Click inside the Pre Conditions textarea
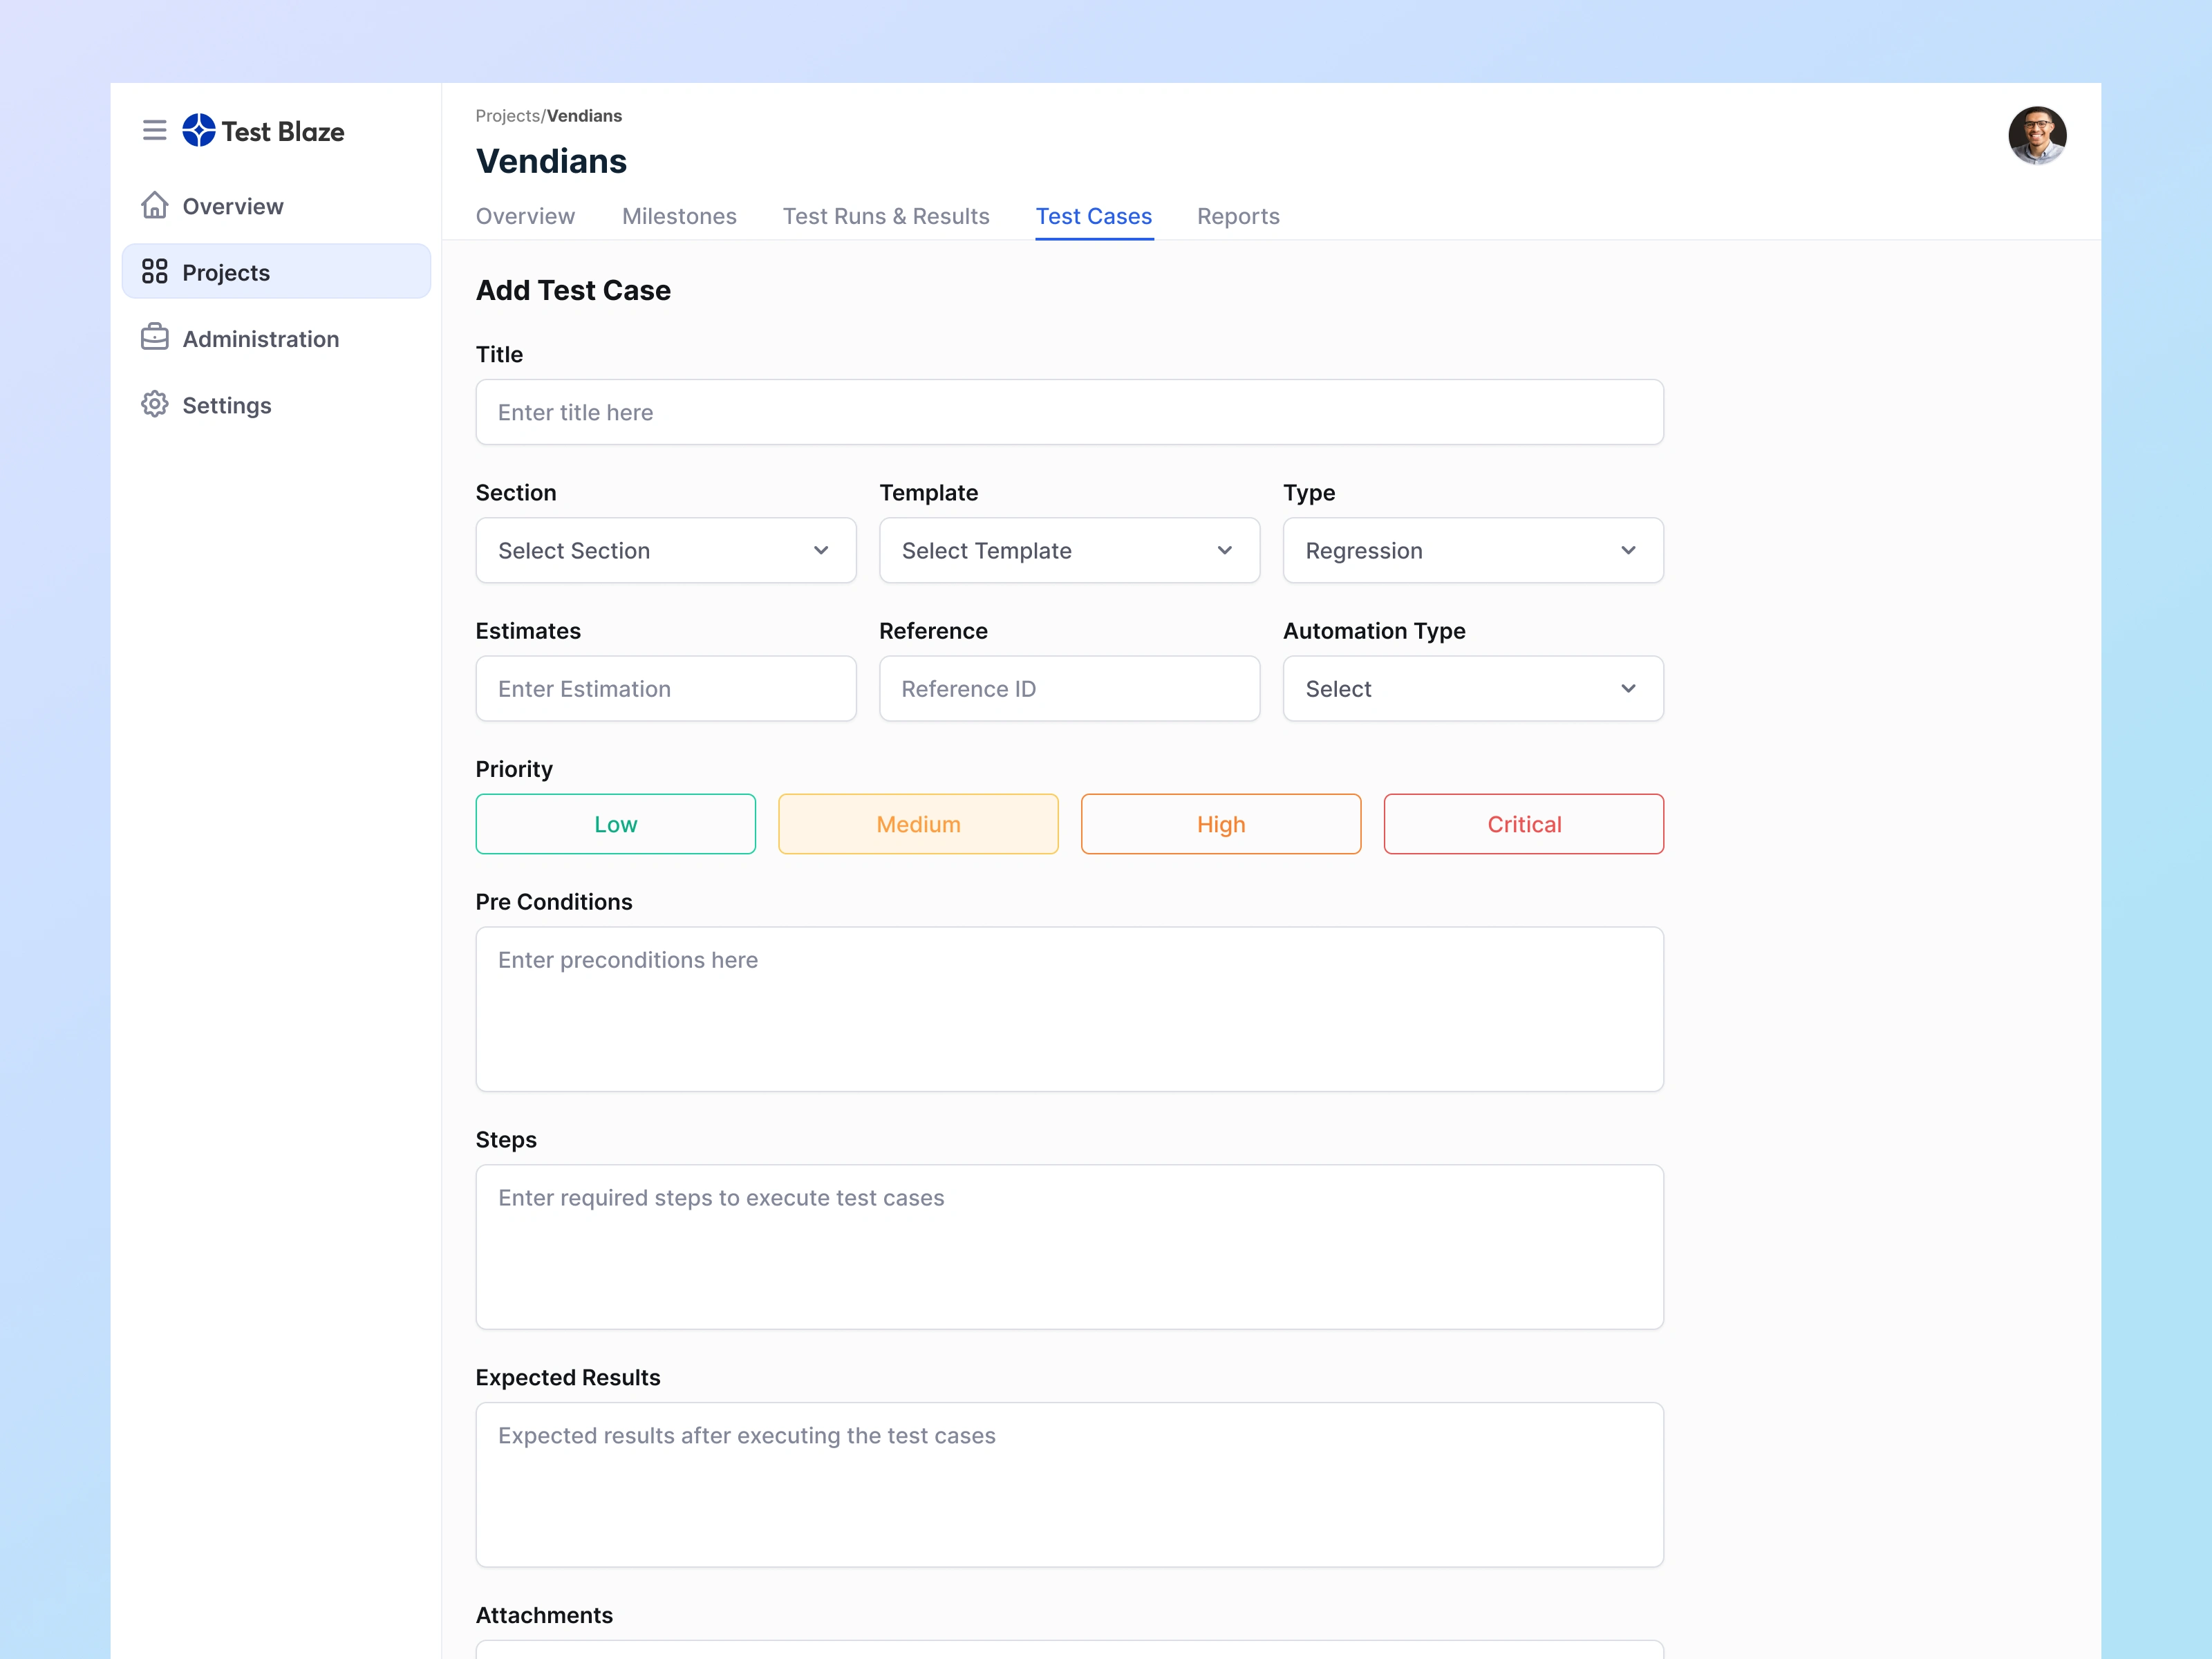Image resolution: width=2212 pixels, height=1659 pixels. (x=1069, y=1009)
